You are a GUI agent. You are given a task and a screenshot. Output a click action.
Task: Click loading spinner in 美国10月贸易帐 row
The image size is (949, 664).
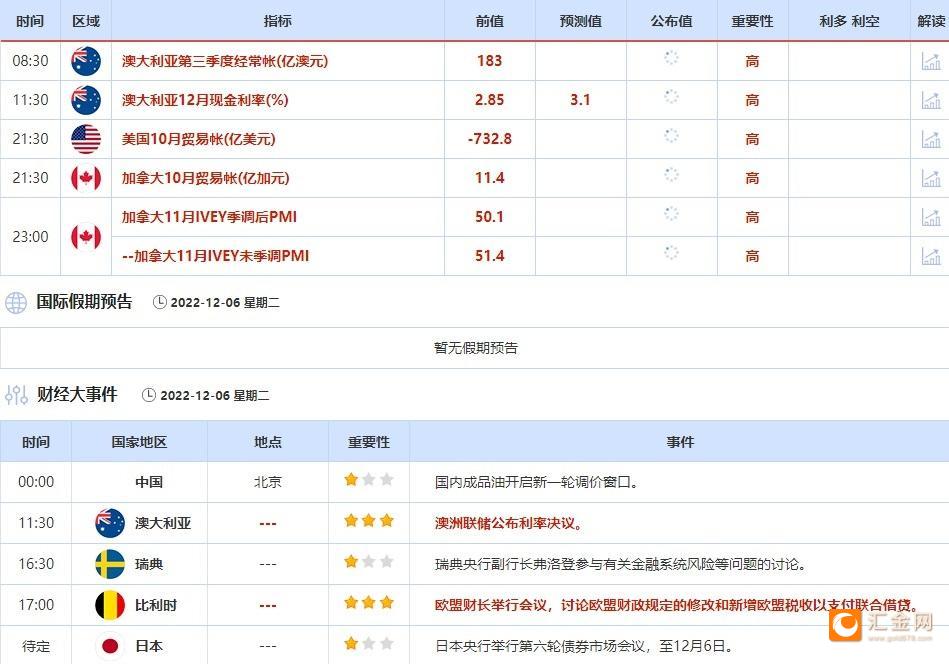coord(671,136)
